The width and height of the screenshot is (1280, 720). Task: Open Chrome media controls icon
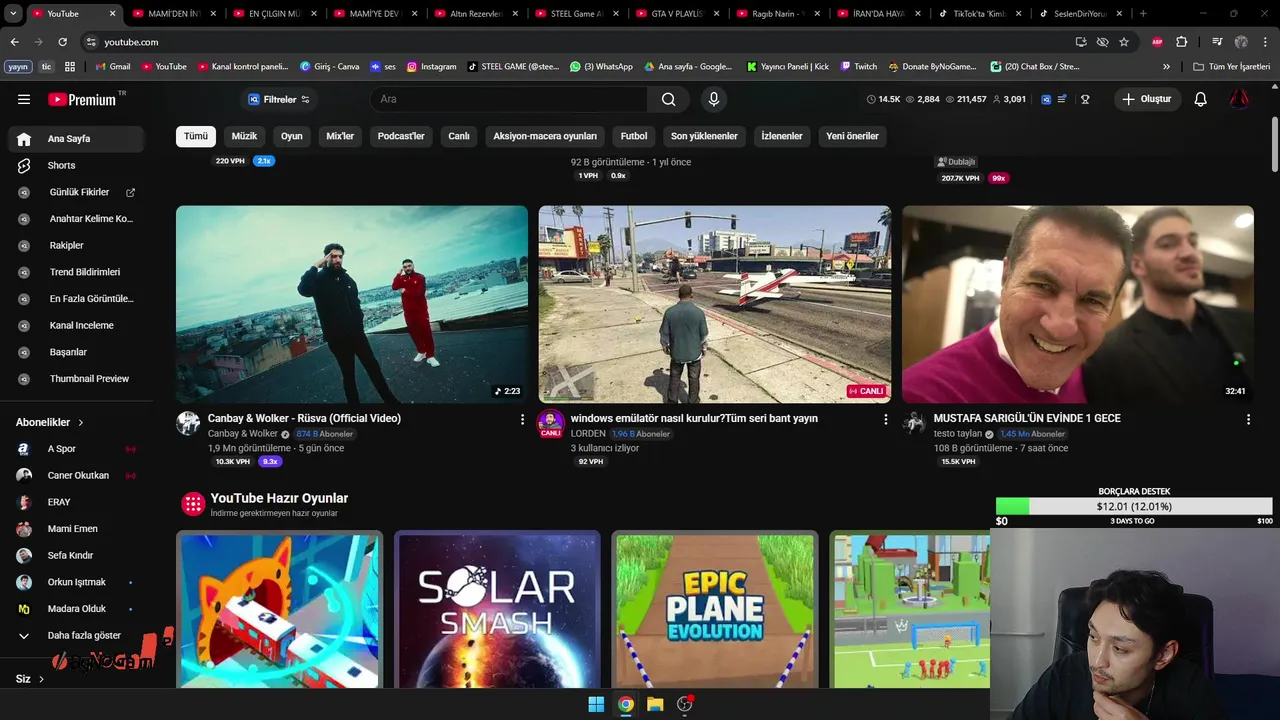click(1217, 42)
